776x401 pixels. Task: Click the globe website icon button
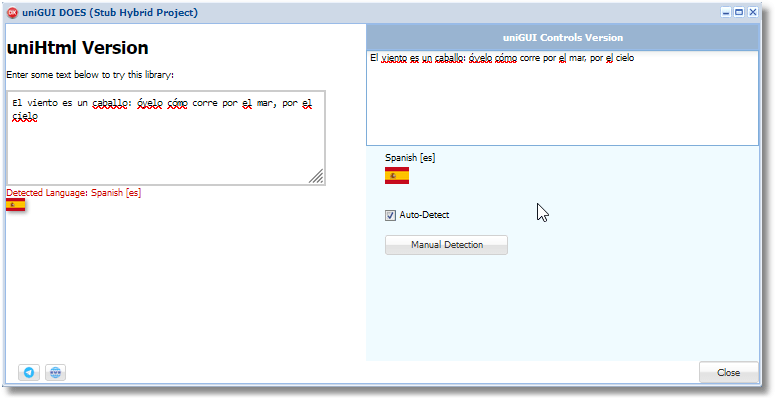click(55, 372)
